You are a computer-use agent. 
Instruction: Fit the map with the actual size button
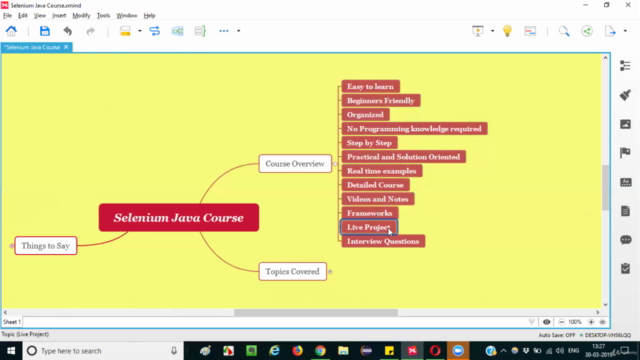[x=603, y=322]
